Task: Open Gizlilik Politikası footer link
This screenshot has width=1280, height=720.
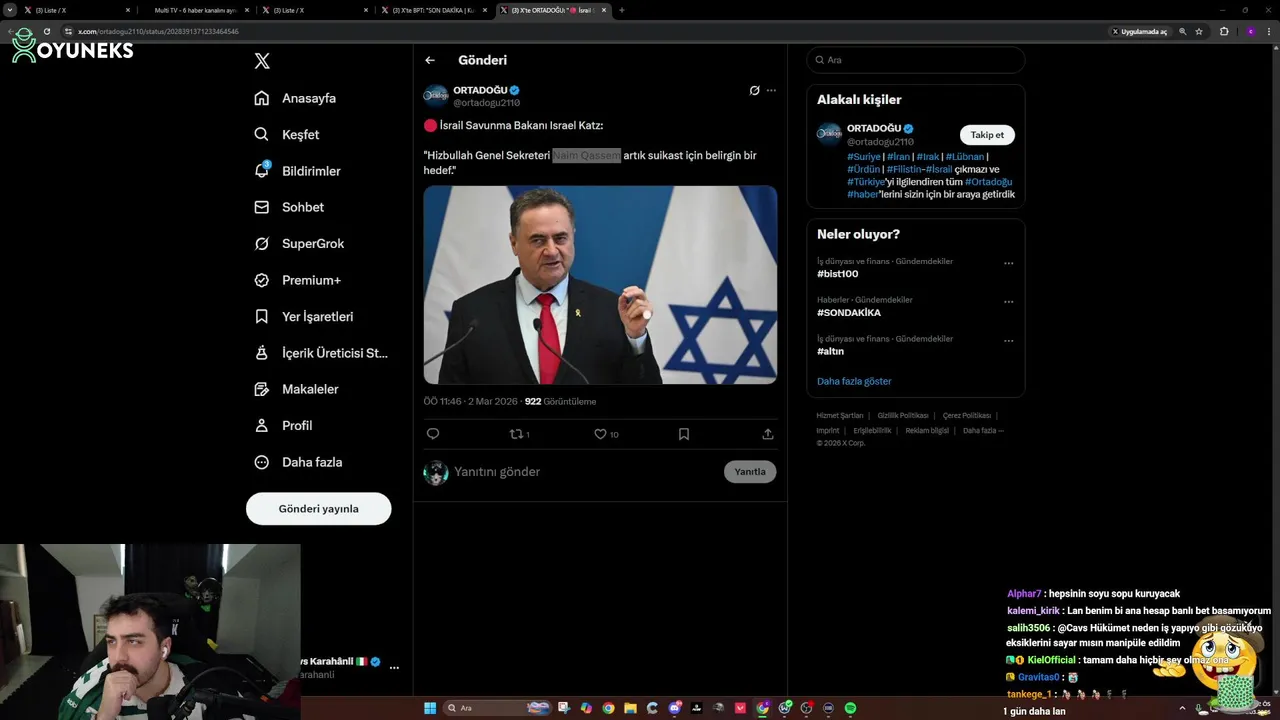Action: tap(903, 415)
